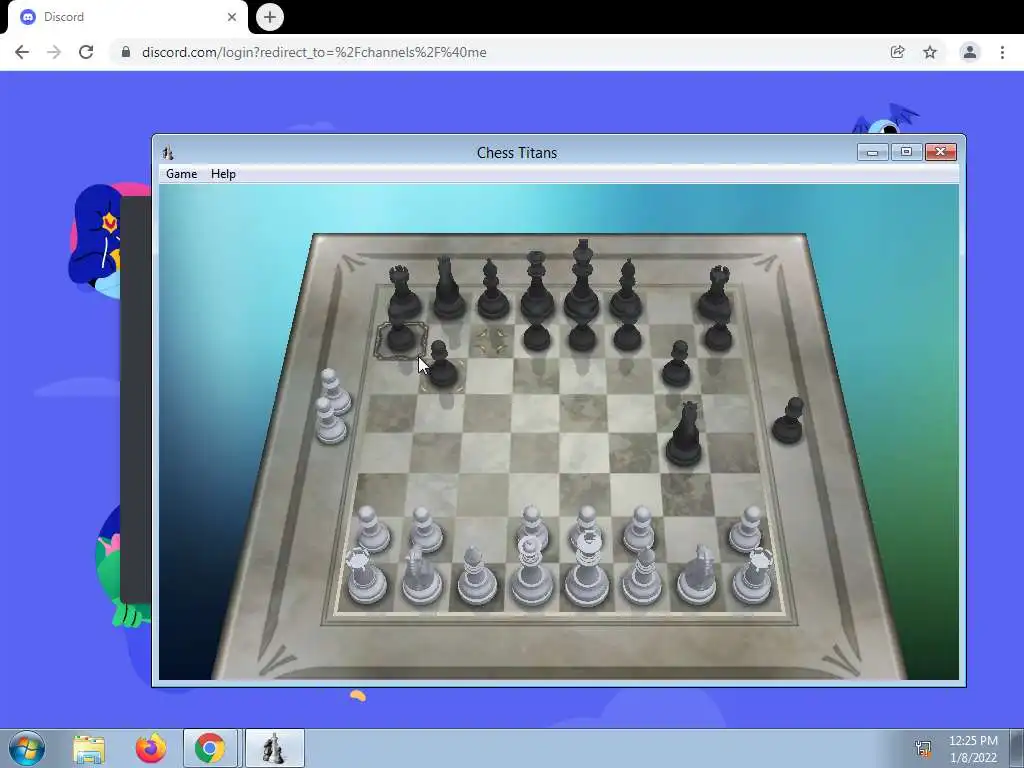Select the white bishop next to the king

(x=642, y=576)
